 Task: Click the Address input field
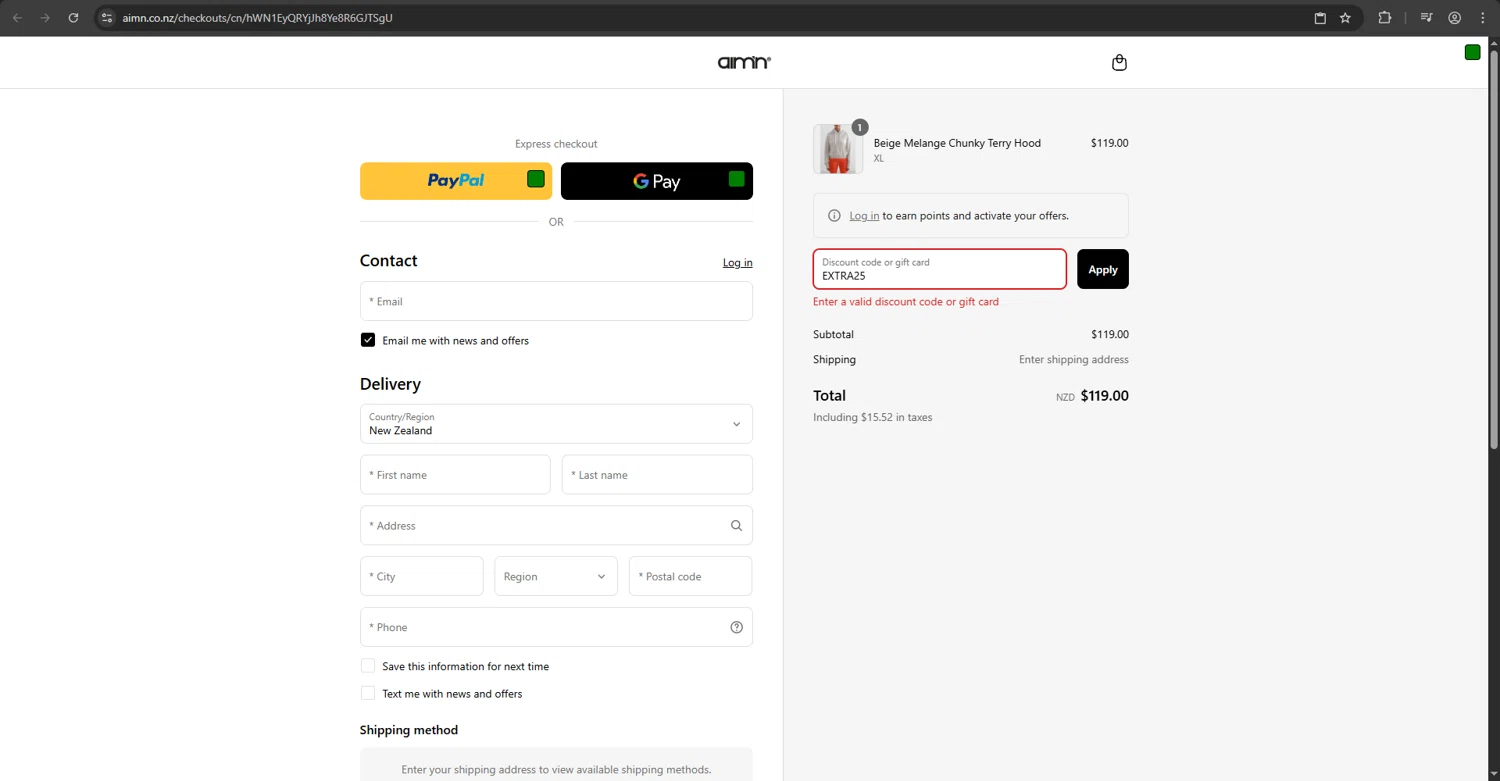click(556, 526)
